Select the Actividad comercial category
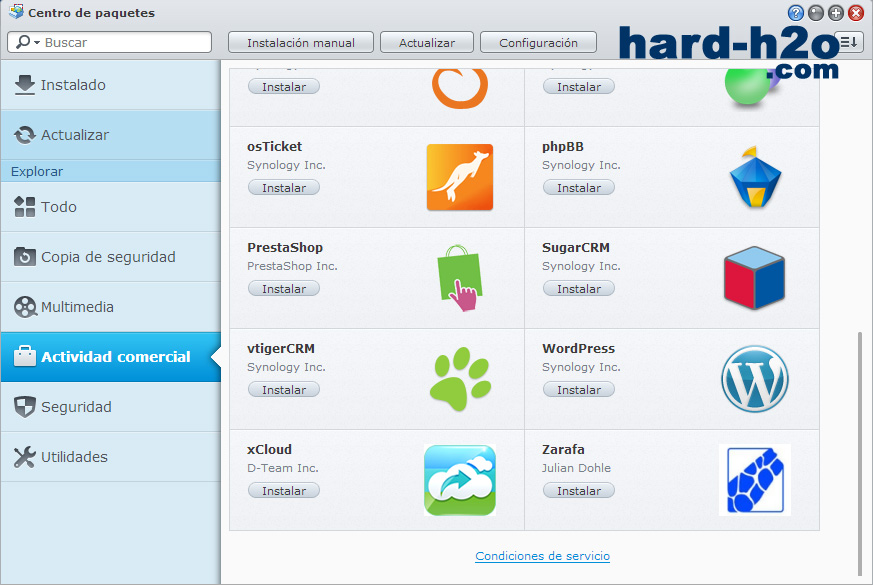This screenshot has height=585, width=873. coord(111,357)
